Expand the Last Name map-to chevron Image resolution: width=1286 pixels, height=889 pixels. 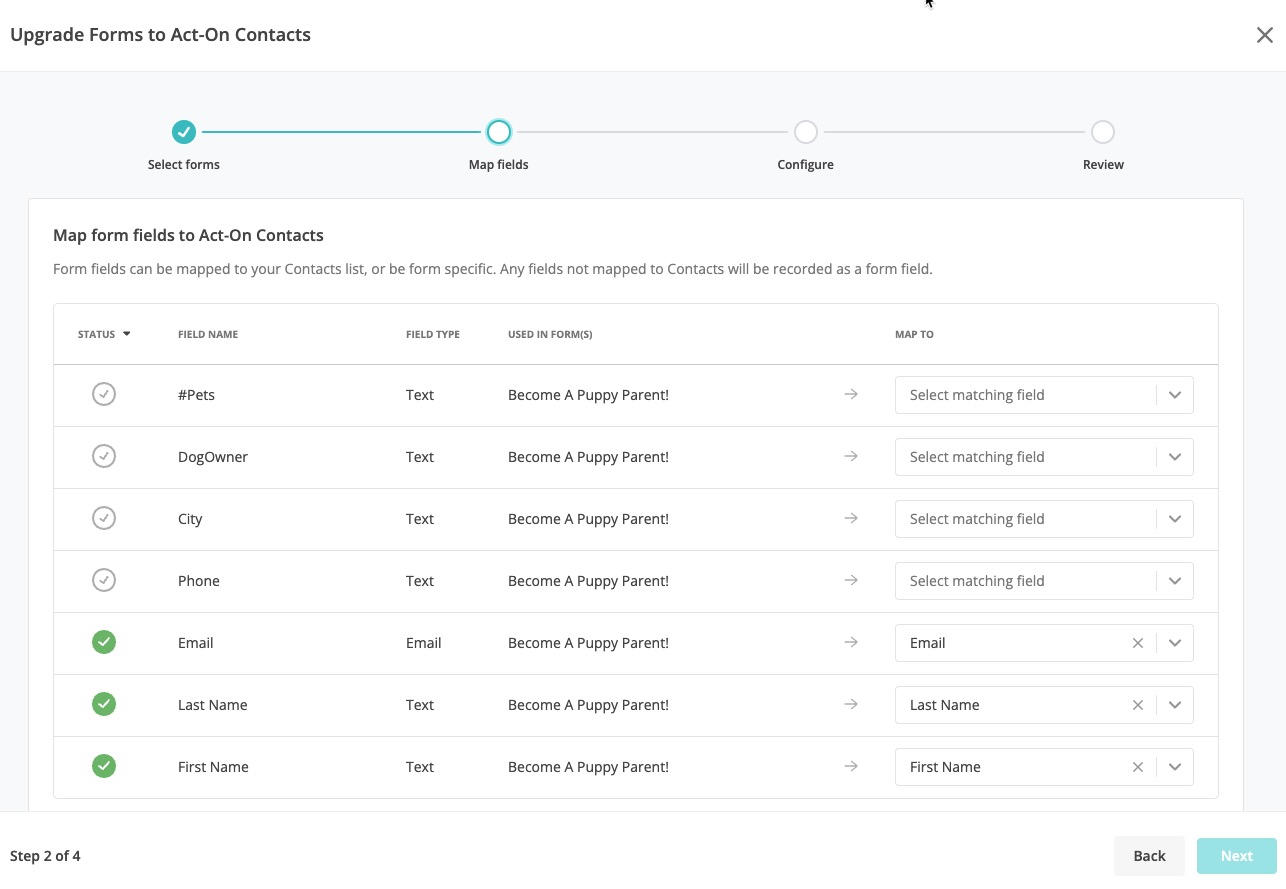click(1175, 705)
